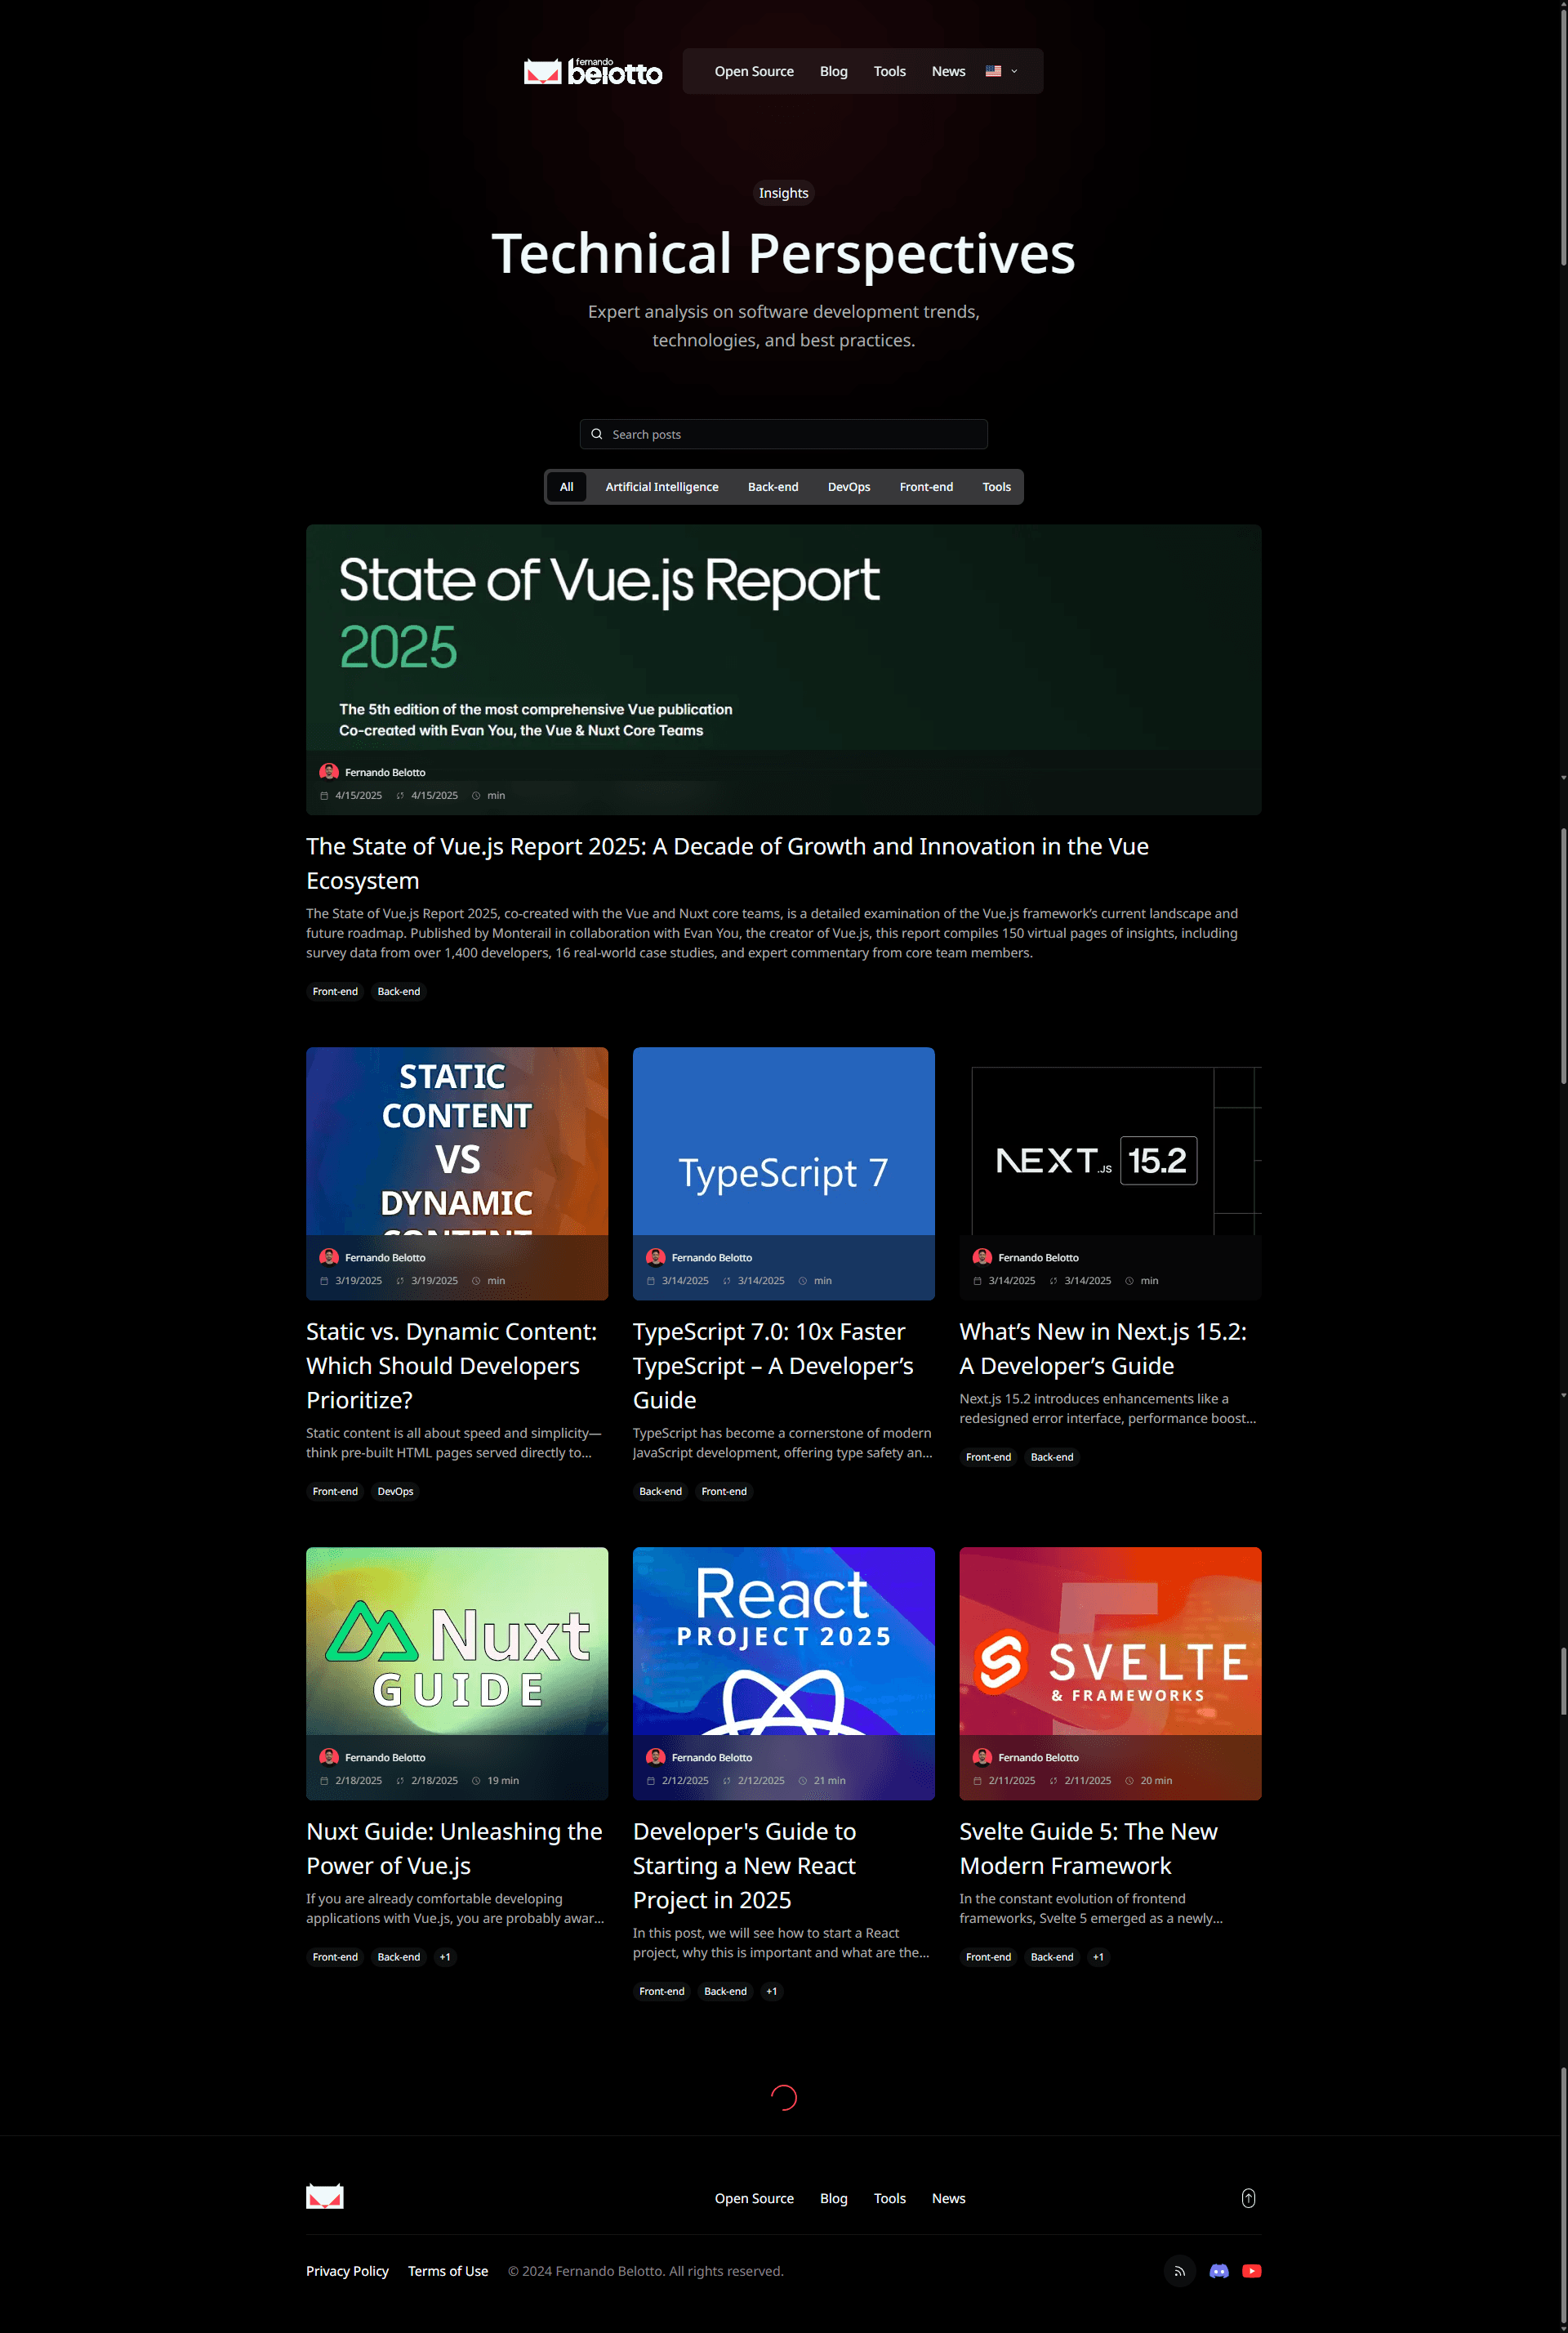Open the Discord icon in the footer
This screenshot has height=2333, width=1568.
click(1219, 2271)
